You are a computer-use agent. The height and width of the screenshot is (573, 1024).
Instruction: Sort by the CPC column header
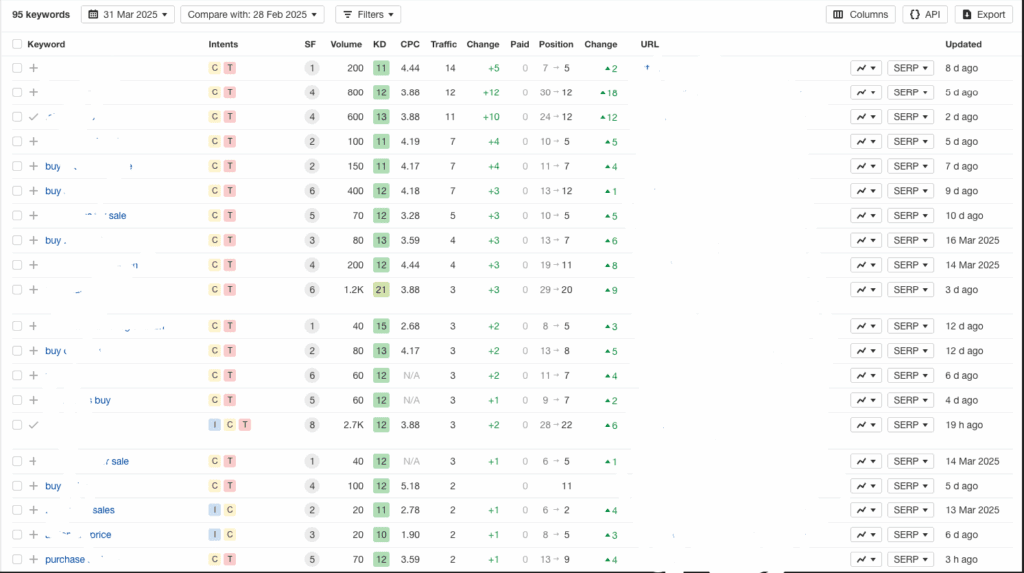410,44
